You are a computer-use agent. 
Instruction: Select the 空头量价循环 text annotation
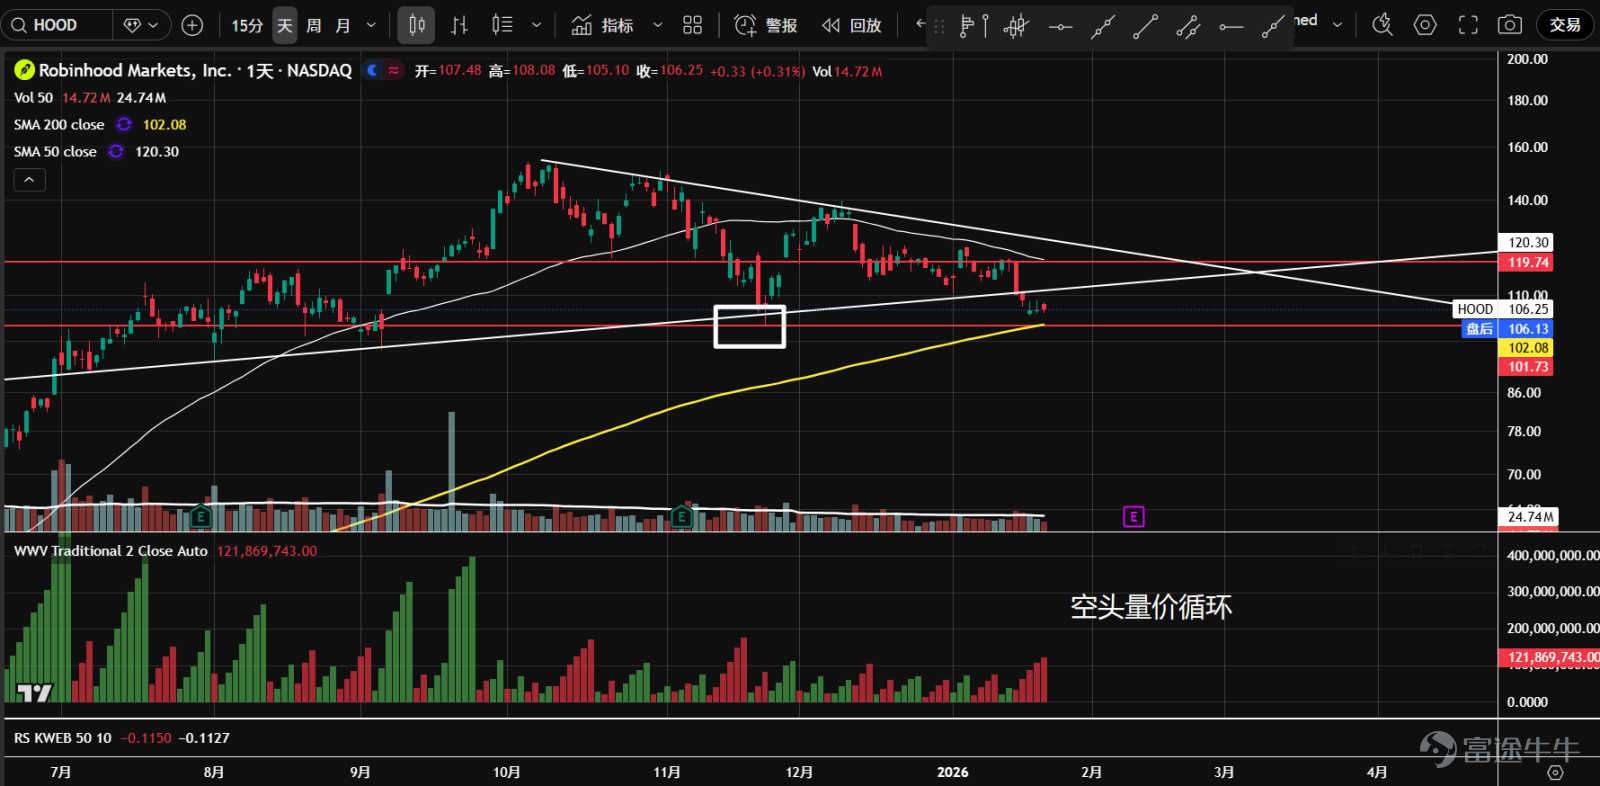[x=1151, y=607]
